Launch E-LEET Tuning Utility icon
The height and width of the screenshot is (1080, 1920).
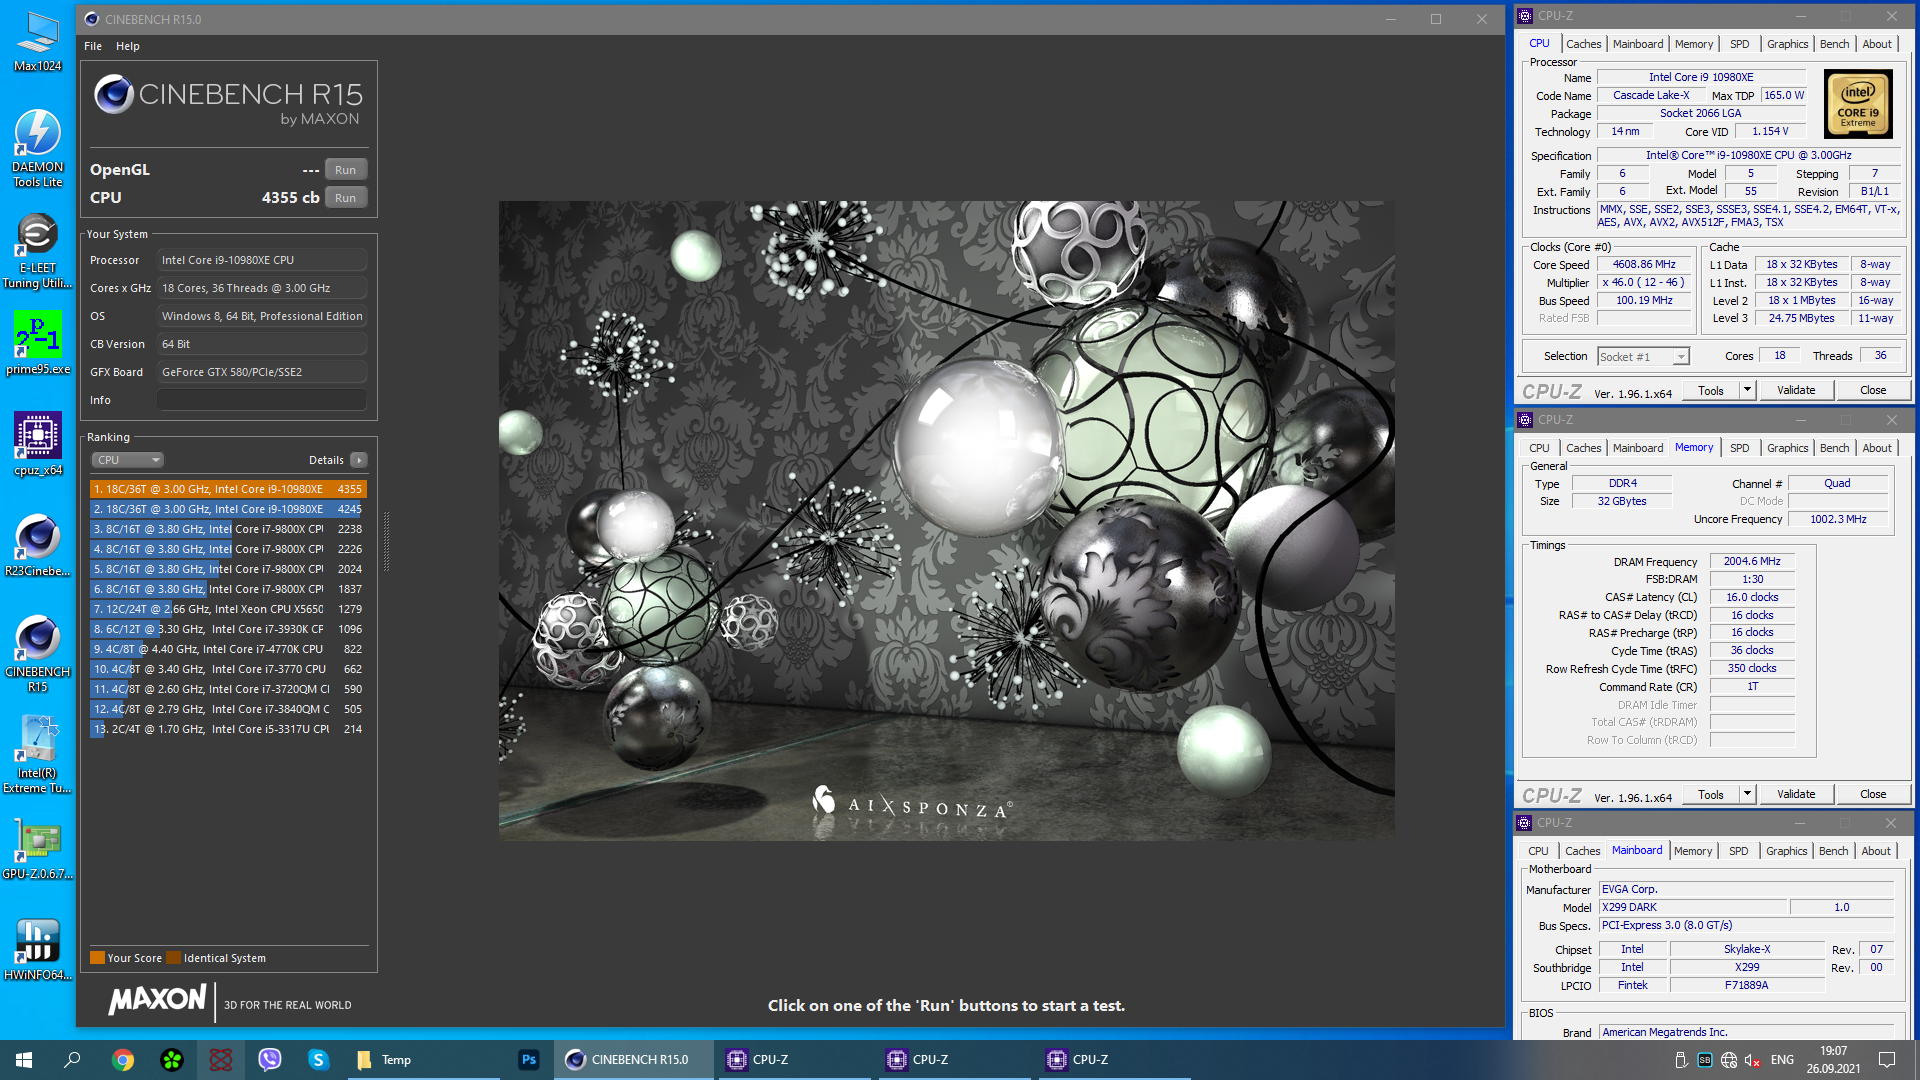click(38, 250)
